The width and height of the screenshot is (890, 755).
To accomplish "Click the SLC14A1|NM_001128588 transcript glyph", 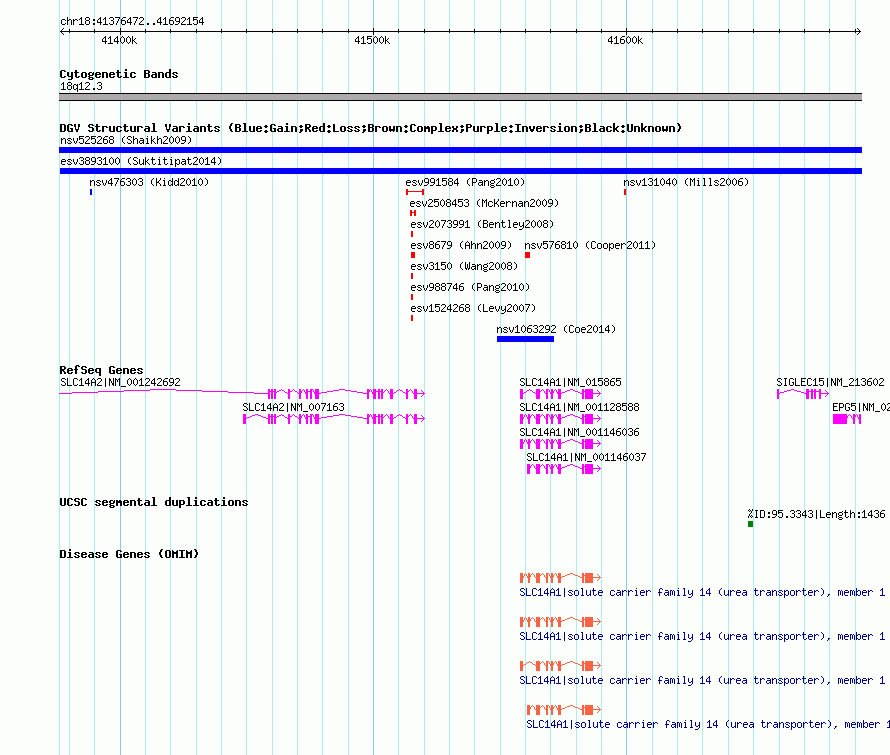I will [x=560, y=419].
